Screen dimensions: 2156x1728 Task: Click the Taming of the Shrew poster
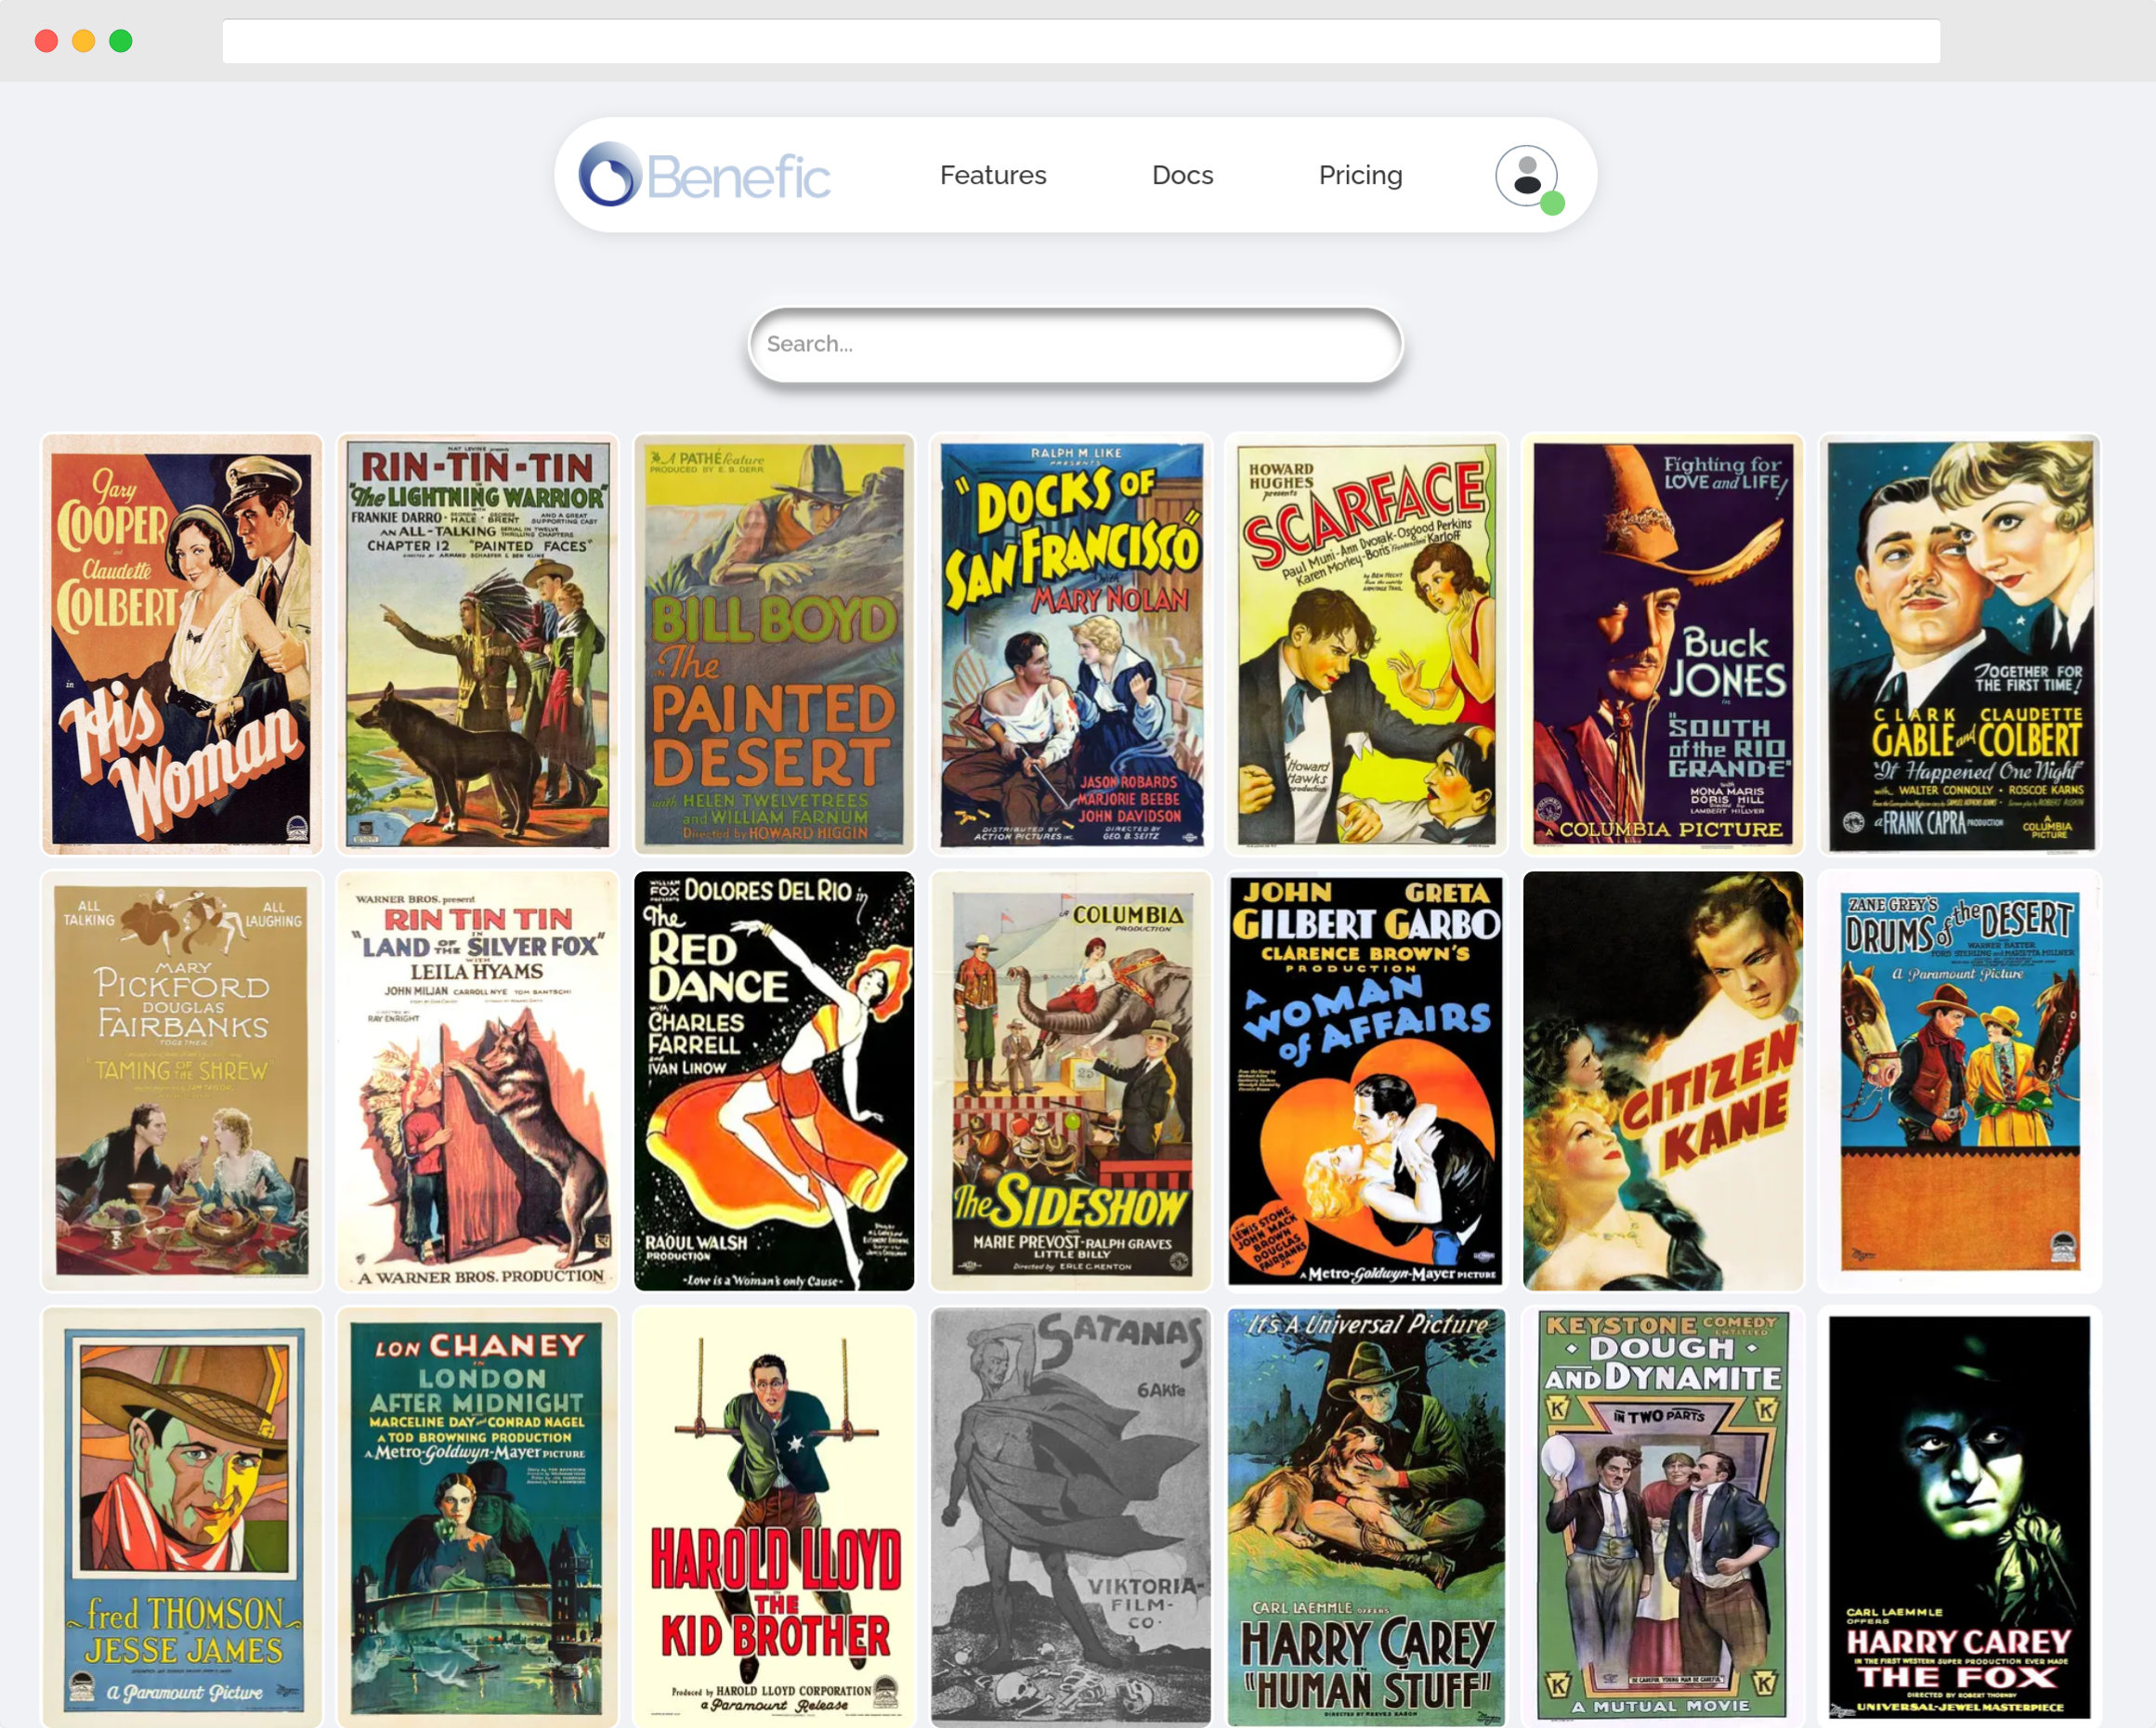point(181,1081)
